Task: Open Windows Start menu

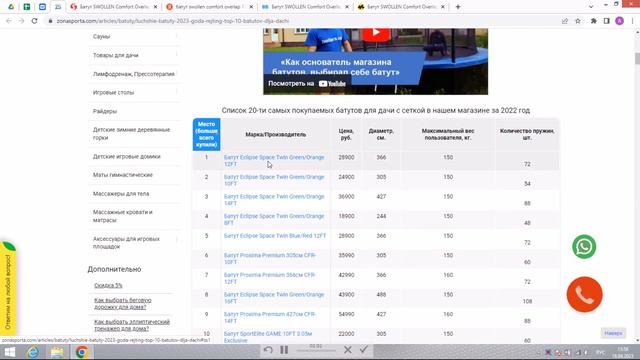Action: tap(9, 352)
